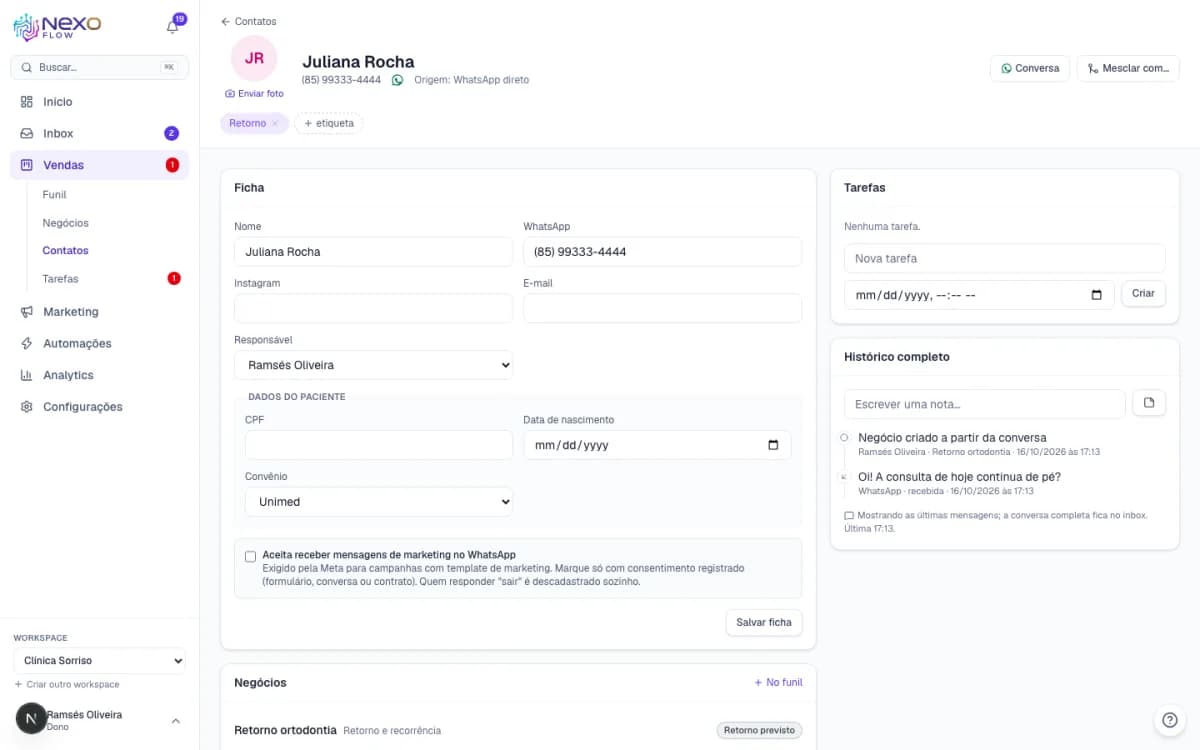The image size is (1200, 750).
Task: Click the JR avatar circle
Action: coord(254,58)
